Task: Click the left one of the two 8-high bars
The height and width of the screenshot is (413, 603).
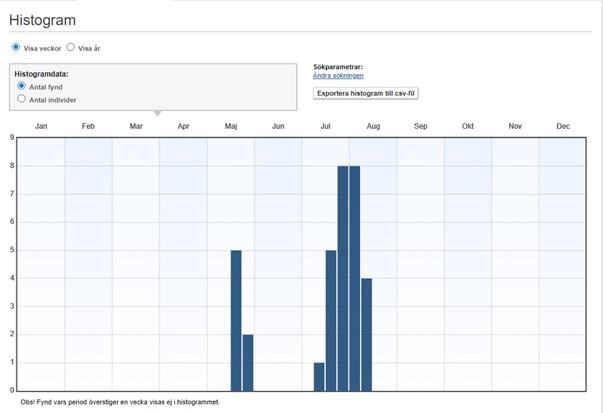Action: [343, 278]
